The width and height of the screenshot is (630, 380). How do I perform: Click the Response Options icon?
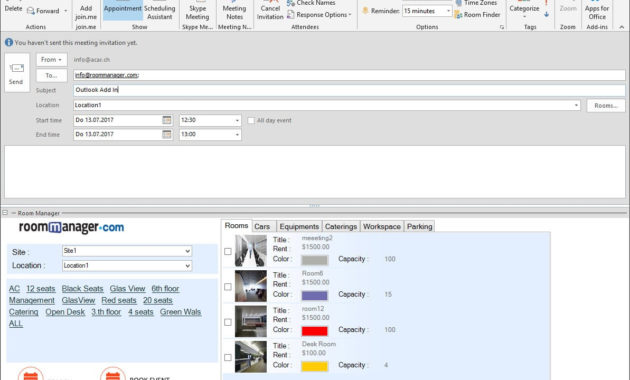tap(290, 15)
